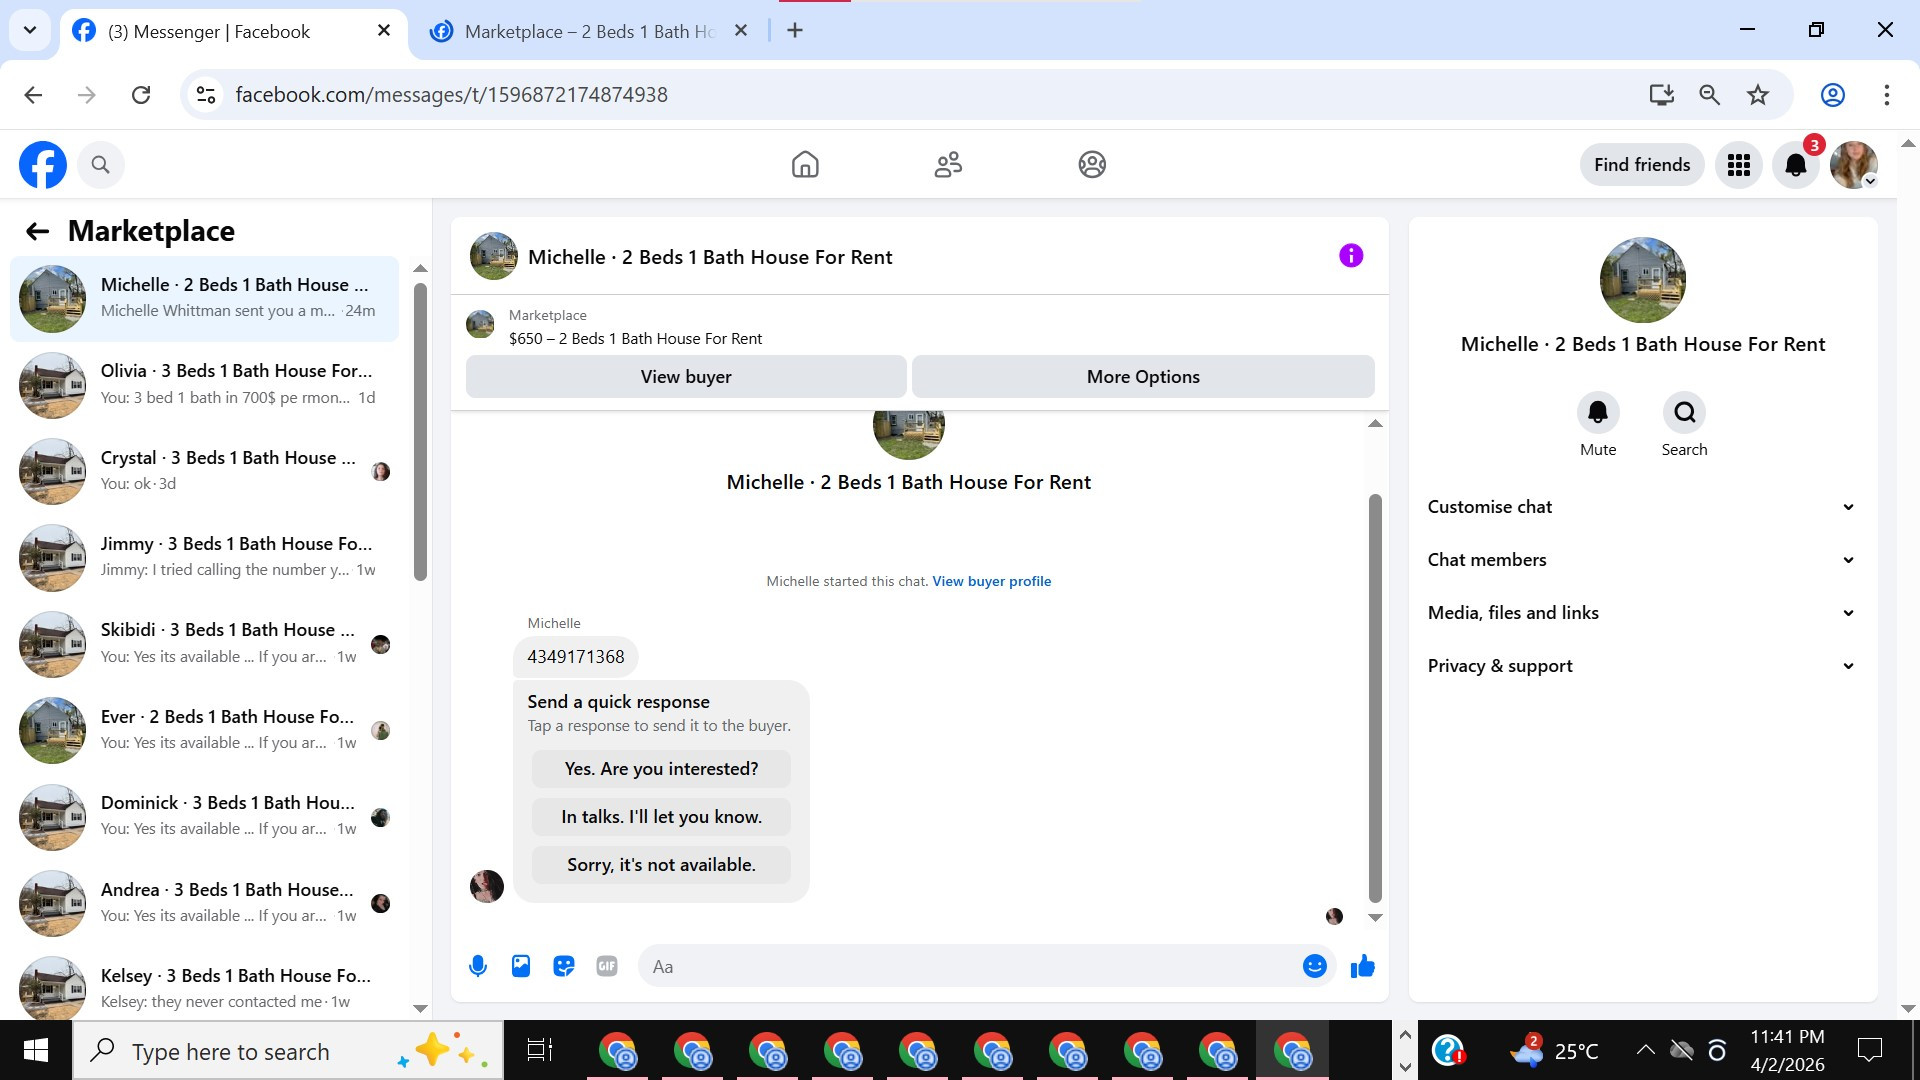Open the Facebook logo home link
This screenshot has height=1080, width=1920.
[43, 165]
